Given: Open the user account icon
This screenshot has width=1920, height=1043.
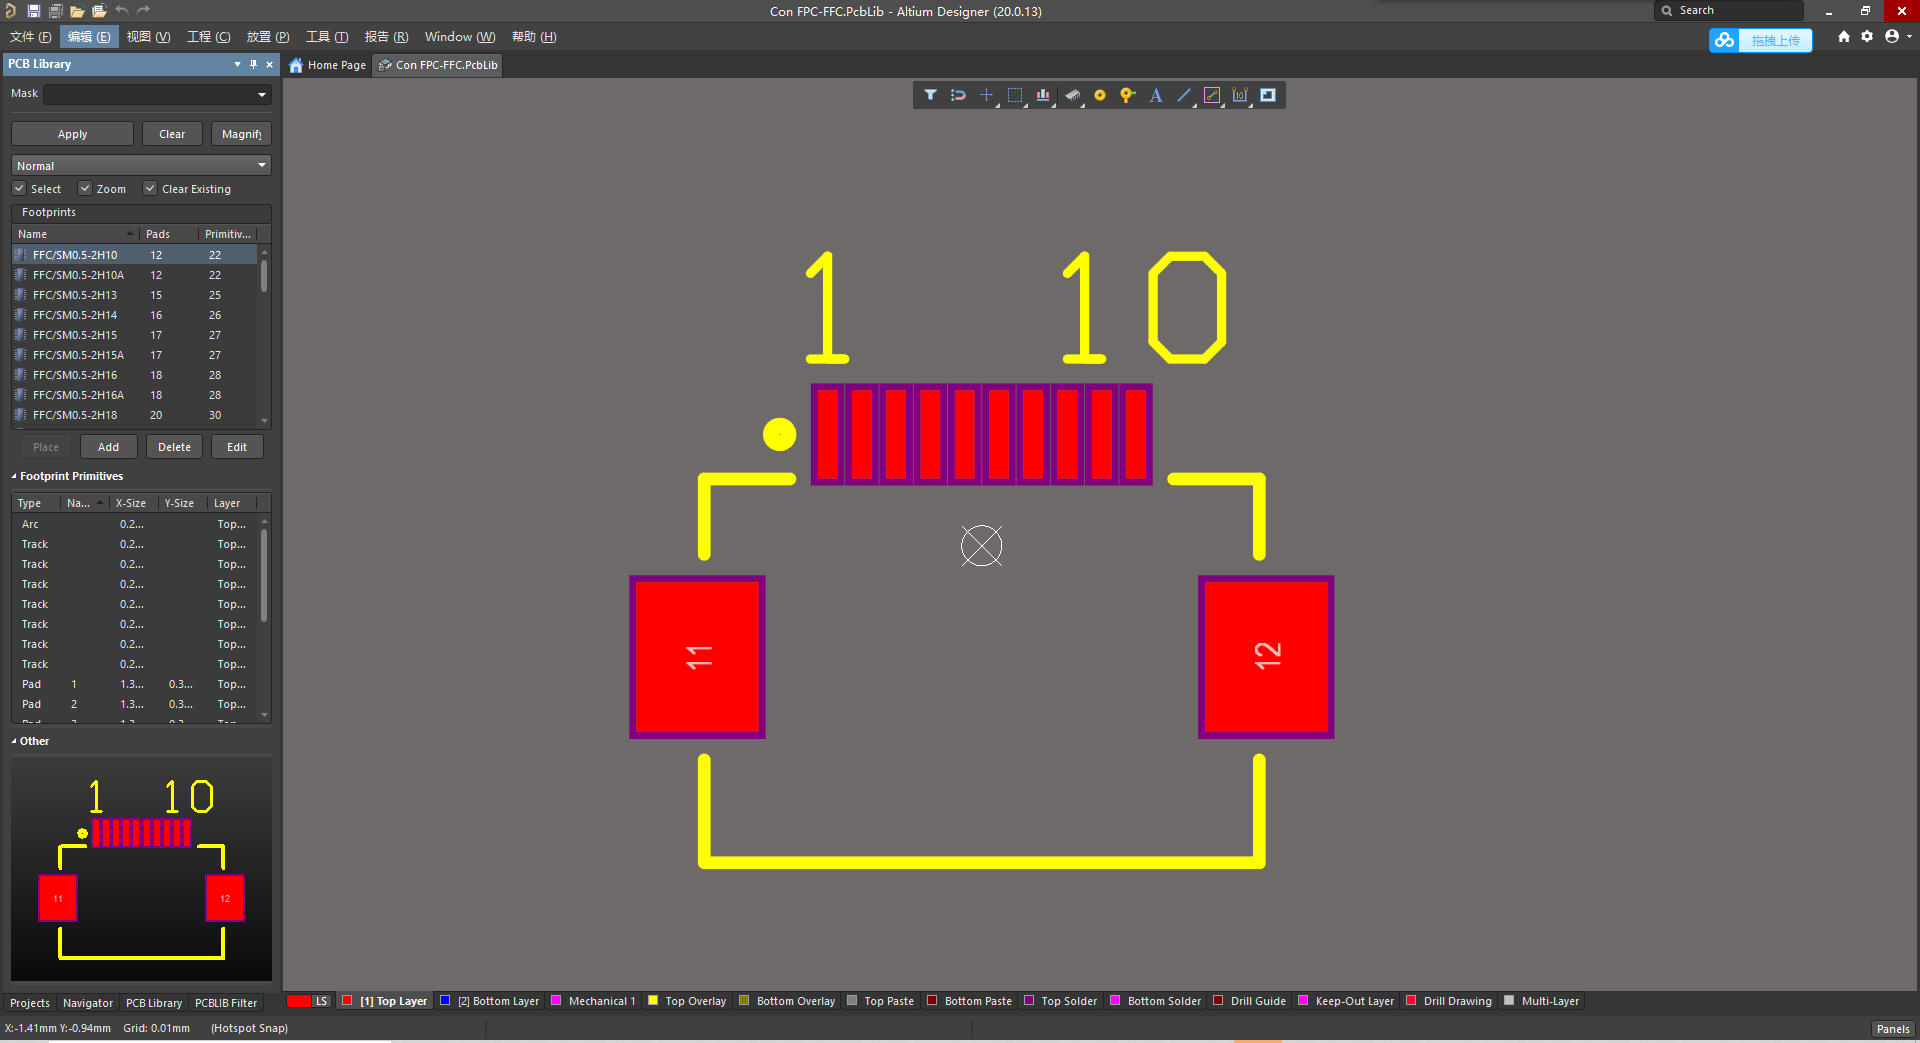Looking at the screenshot, I should point(1892,36).
